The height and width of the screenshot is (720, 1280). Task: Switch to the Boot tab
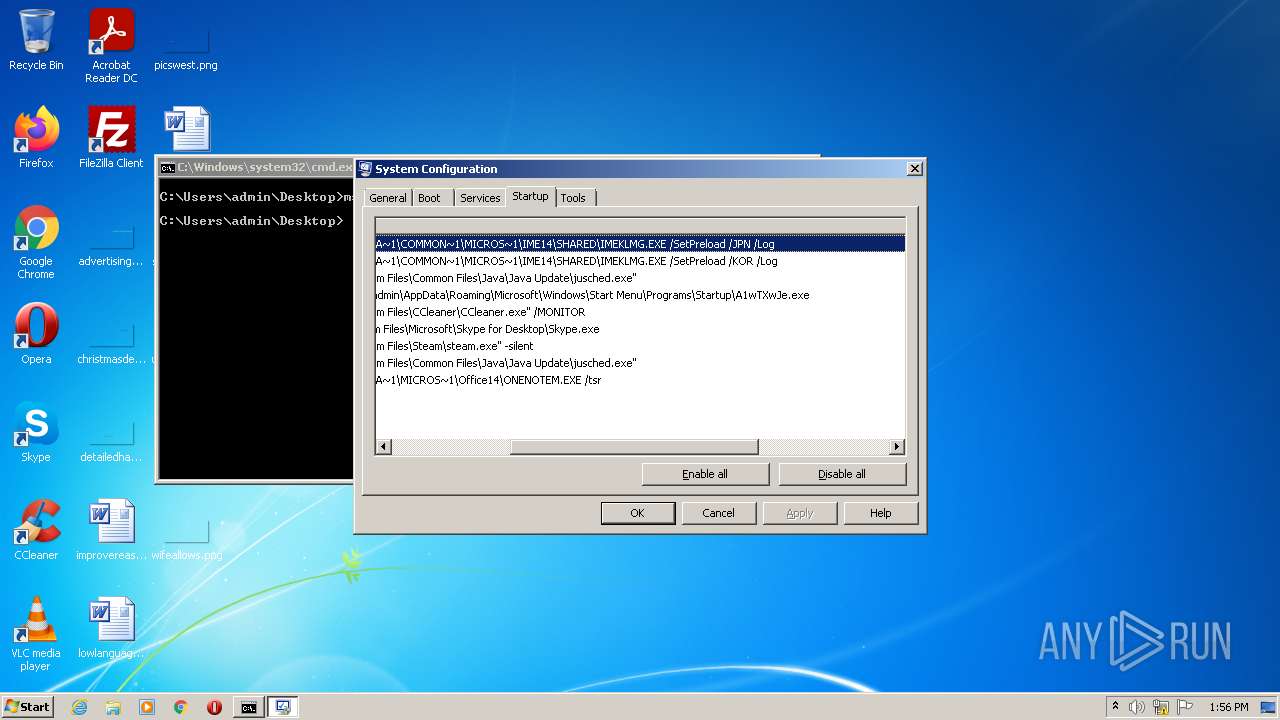[429, 198]
